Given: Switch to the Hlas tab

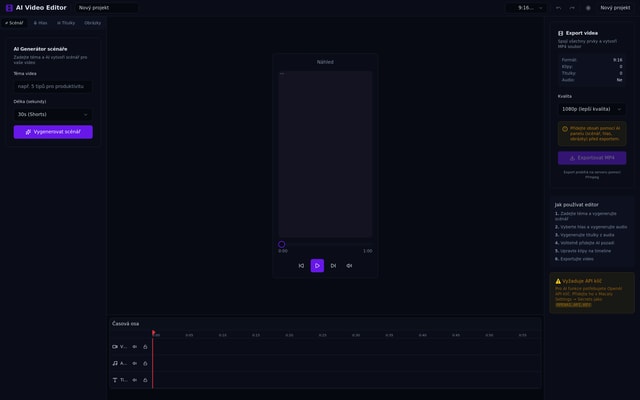Looking at the screenshot, I should 40,23.
